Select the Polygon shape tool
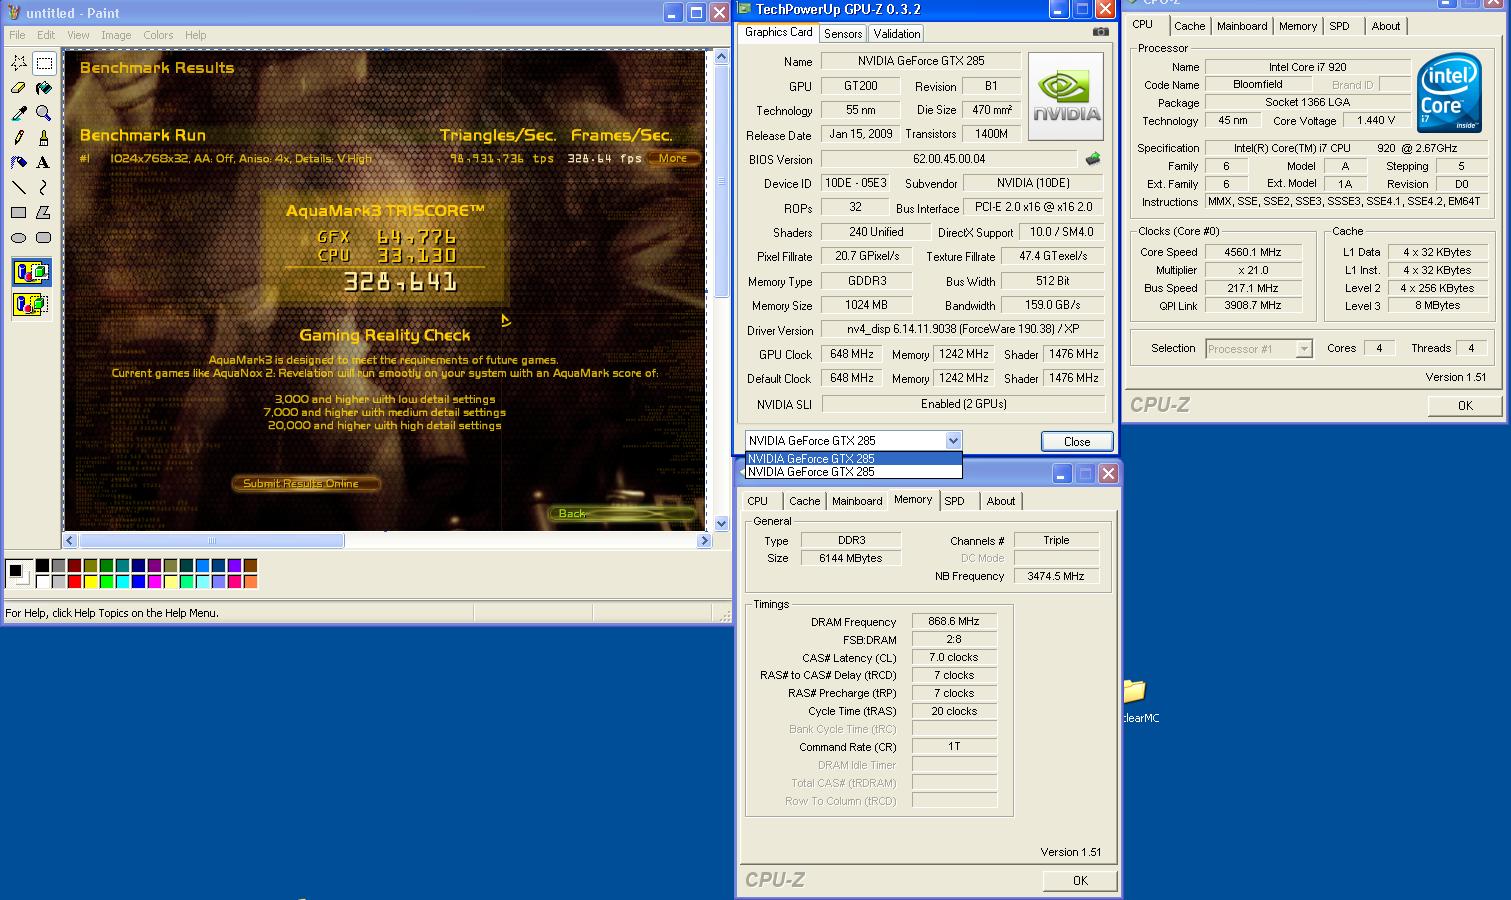 [44, 212]
